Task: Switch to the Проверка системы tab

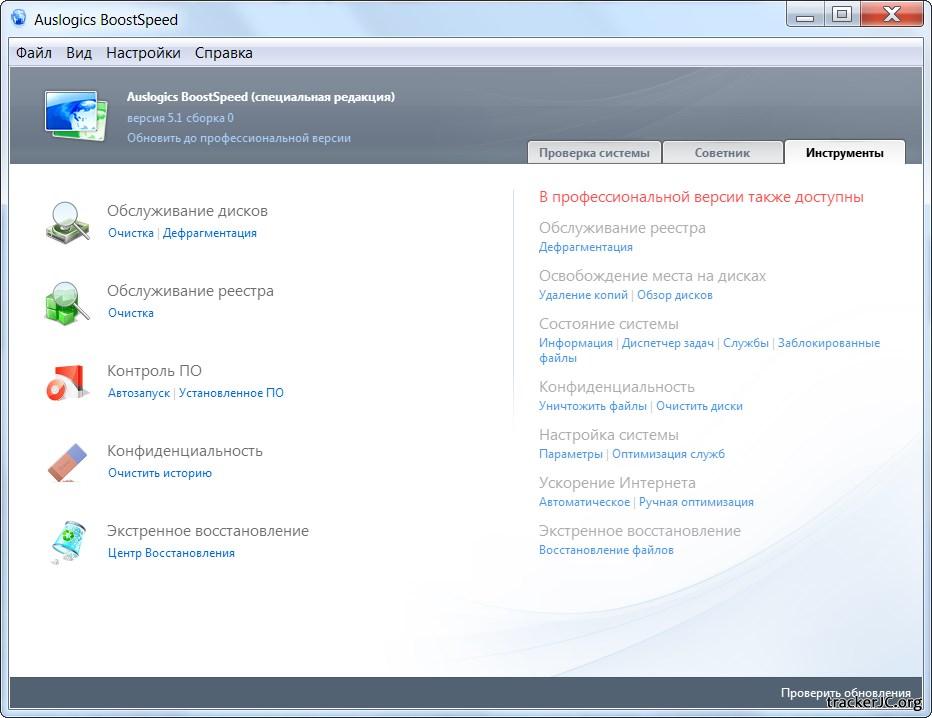Action: [594, 153]
